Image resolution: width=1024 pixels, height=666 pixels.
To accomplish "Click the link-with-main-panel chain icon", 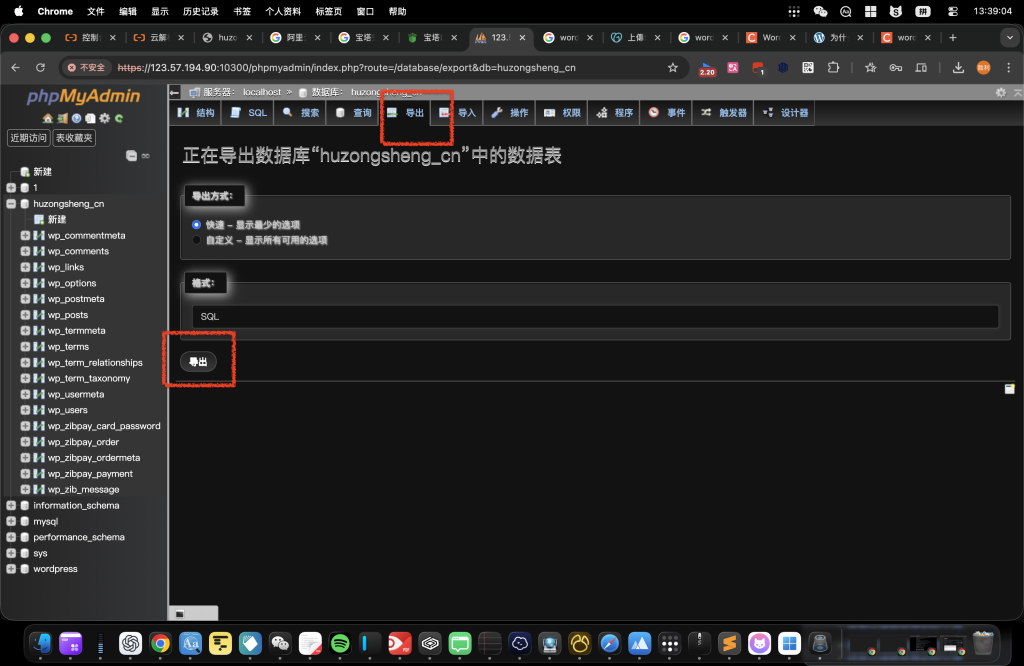I will click(145, 155).
